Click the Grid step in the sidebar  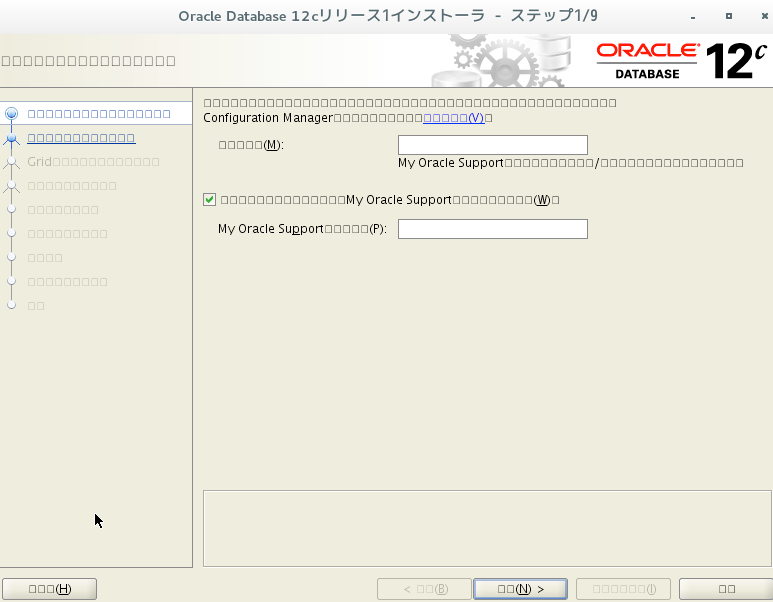(x=93, y=162)
